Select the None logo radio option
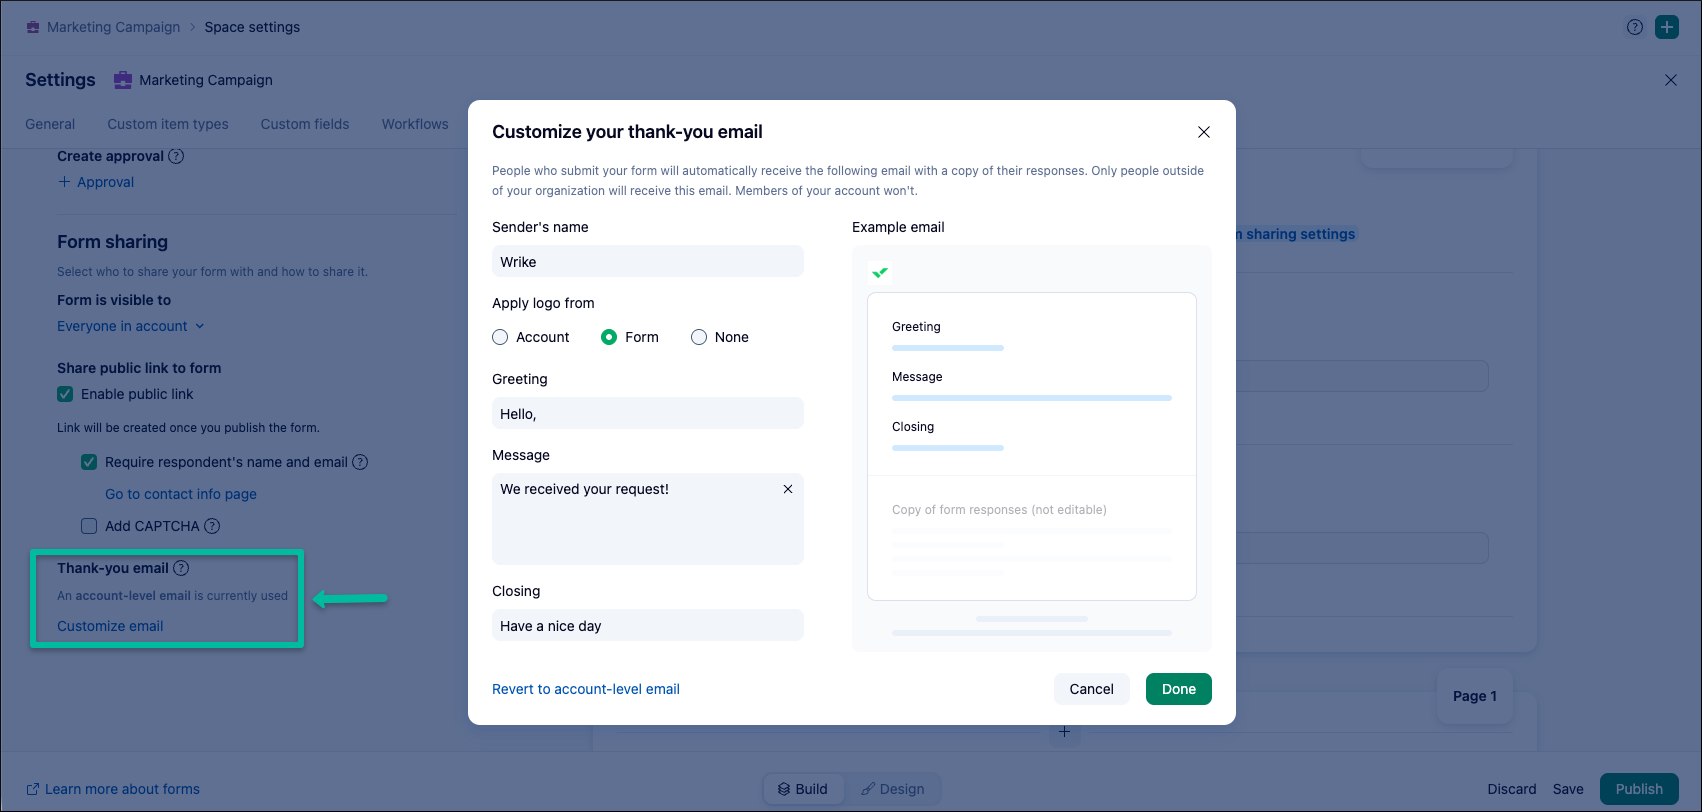 tap(699, 337)
